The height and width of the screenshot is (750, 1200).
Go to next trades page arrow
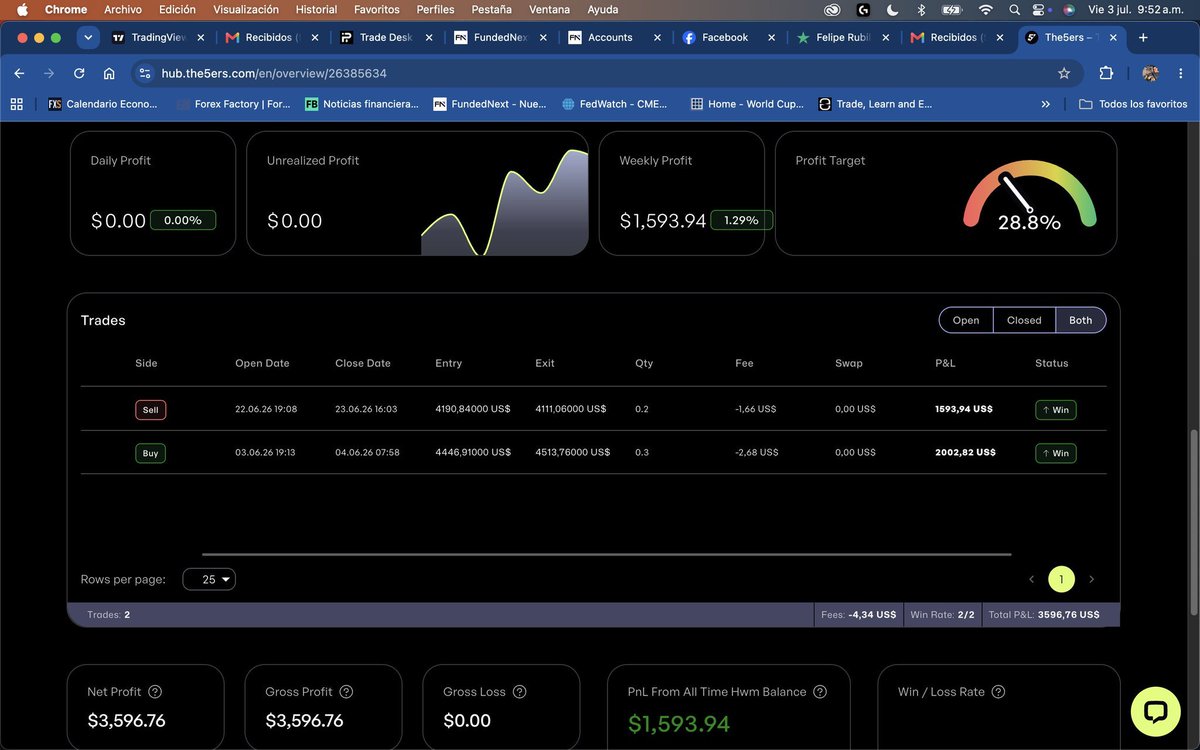(x=1091, y=579)
